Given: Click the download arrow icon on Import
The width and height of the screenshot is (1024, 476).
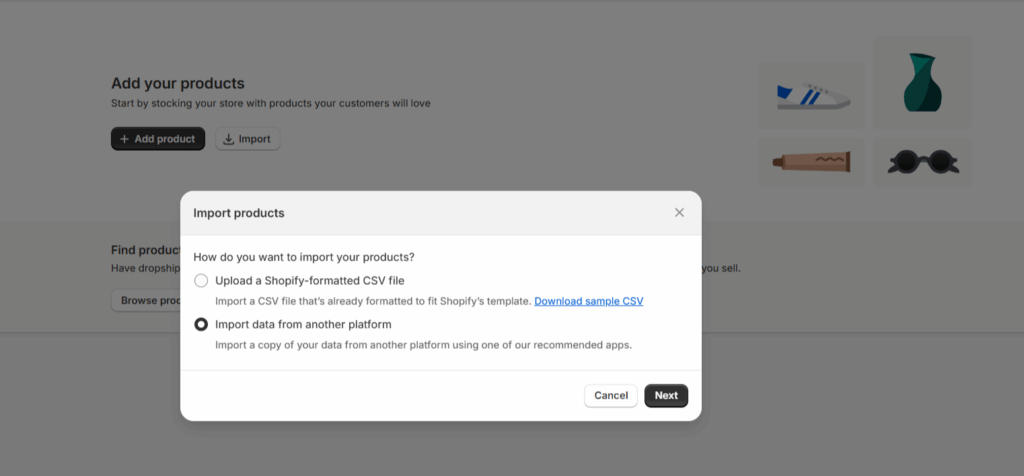Looking at the screenshot, I should point(229,139).
